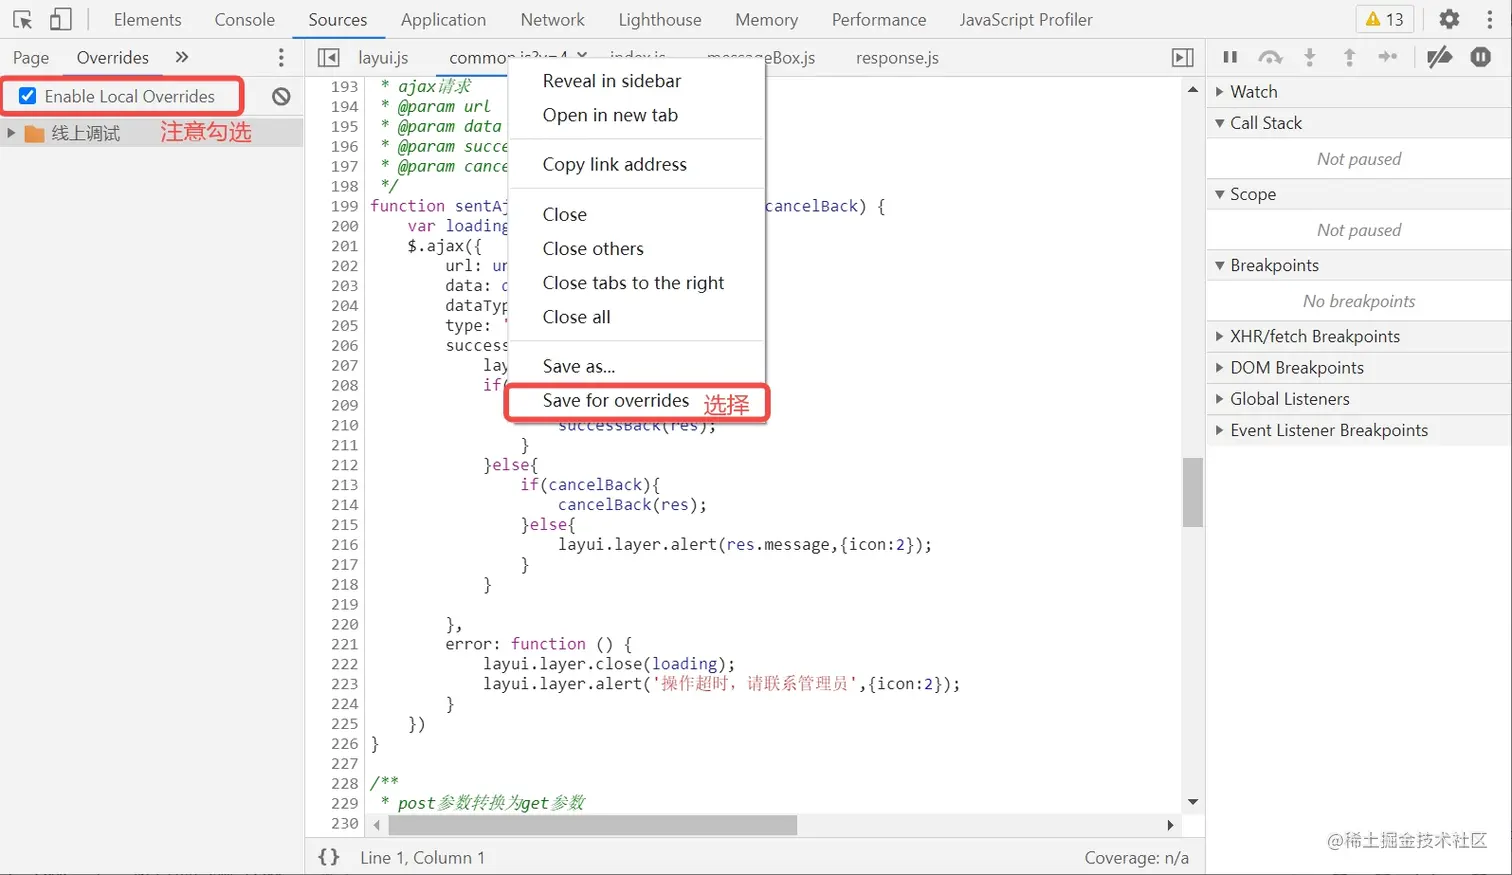Expand the 线上调试 folder tree
This screenshot has width=1512, height=875.
click(11, 133)
